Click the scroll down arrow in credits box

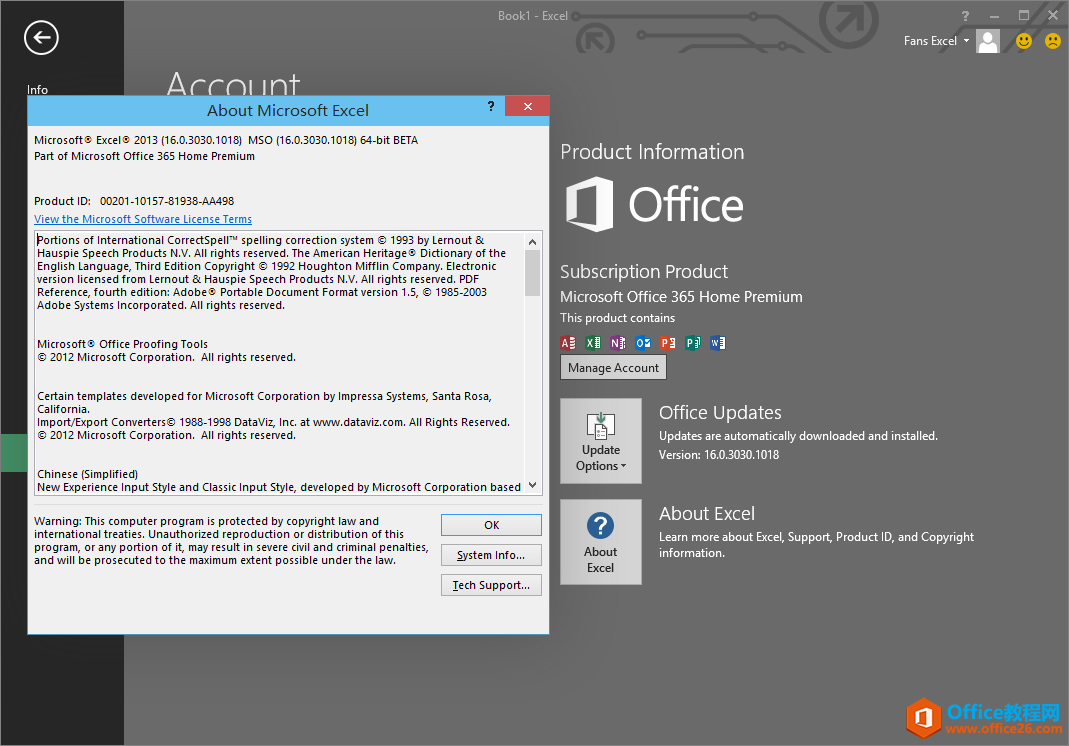532,486
